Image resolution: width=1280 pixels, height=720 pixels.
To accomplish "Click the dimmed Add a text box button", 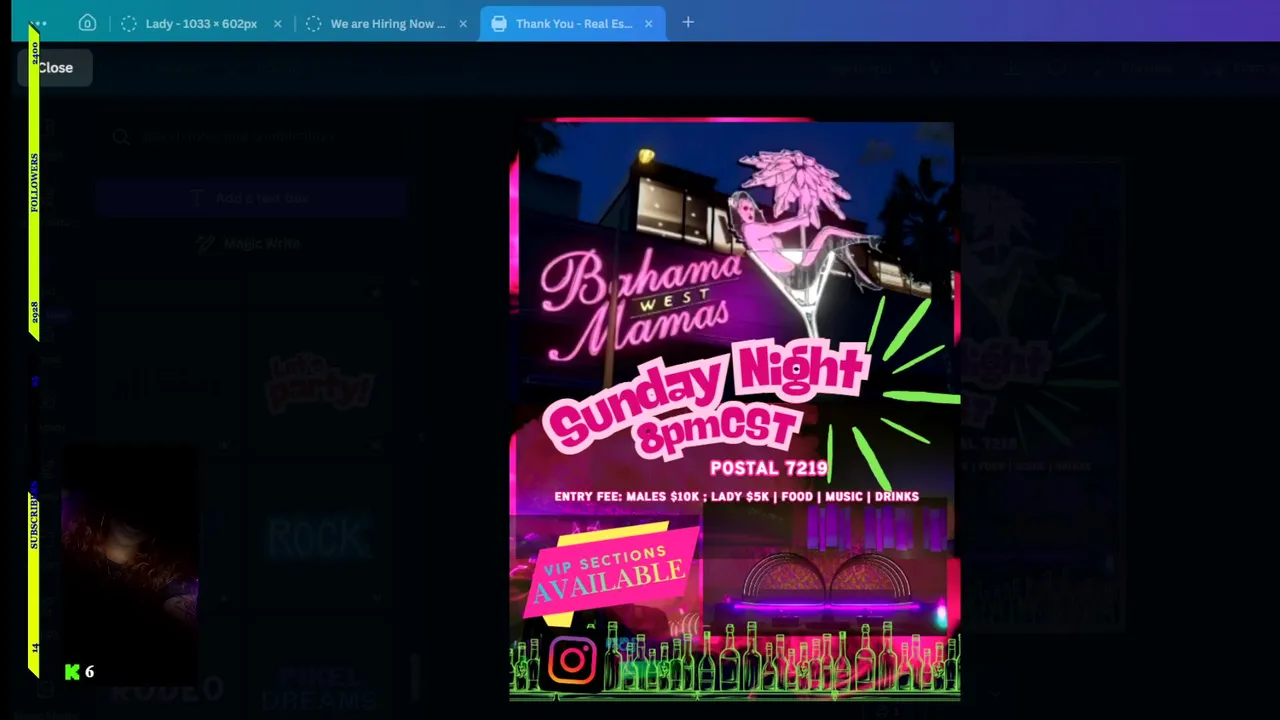I will pos(250,198).
